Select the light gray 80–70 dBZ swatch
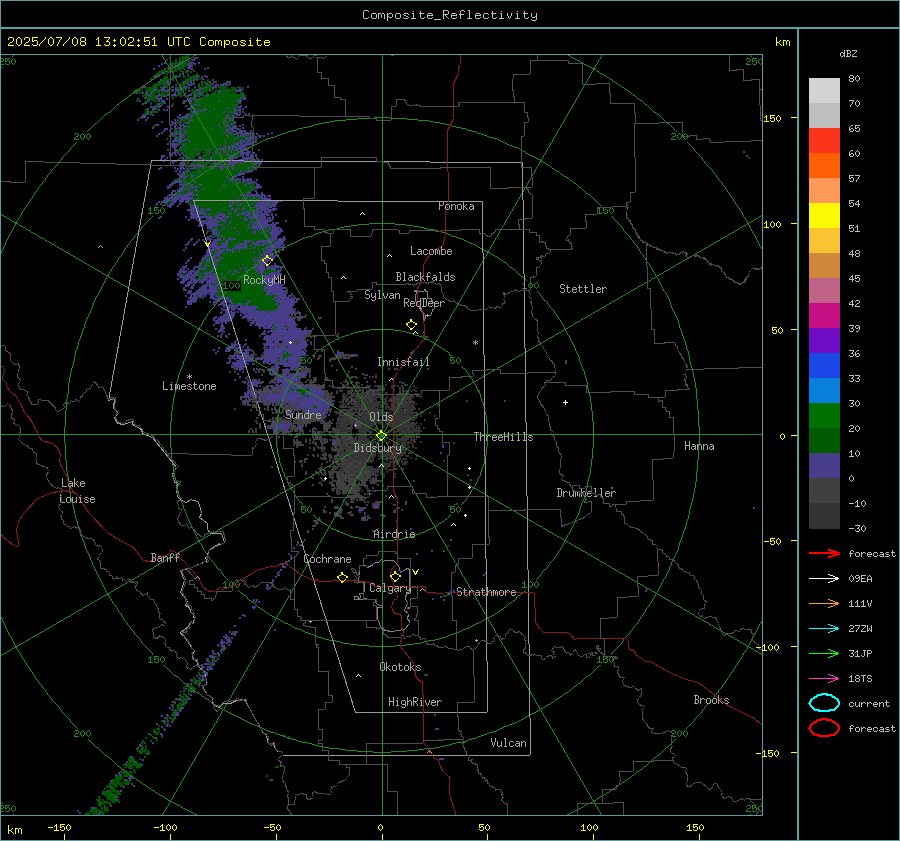 pos(824,90)
